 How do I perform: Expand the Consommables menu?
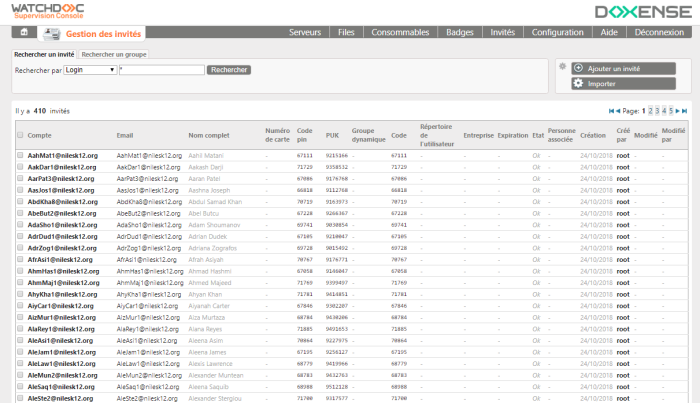(393, 33)
